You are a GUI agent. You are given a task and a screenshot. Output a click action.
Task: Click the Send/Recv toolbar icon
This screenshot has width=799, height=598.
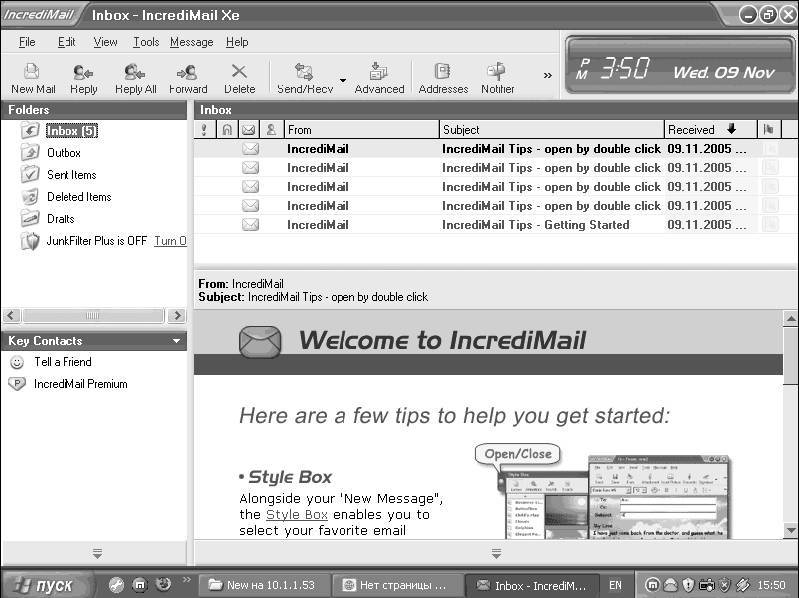(305, 78)
